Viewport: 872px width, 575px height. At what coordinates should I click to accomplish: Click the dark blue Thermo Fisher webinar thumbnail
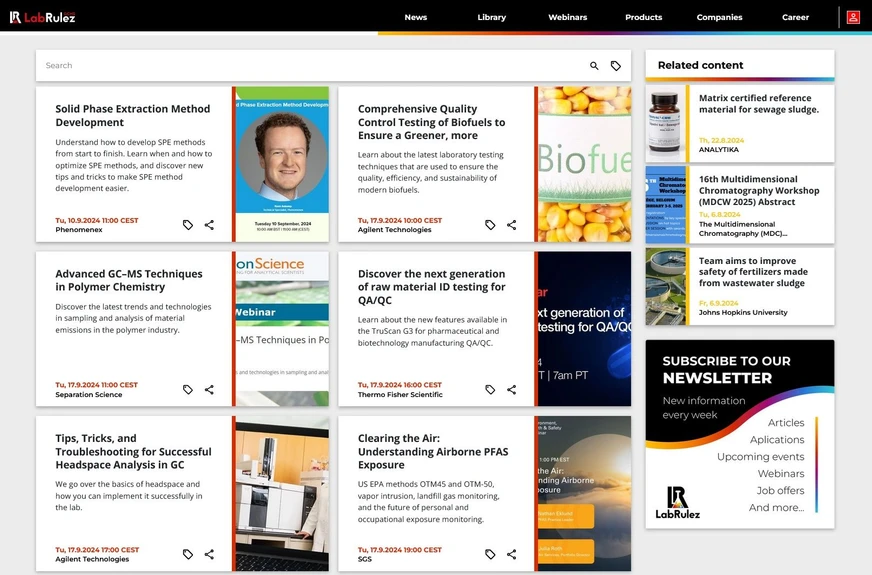click(584, 329)
